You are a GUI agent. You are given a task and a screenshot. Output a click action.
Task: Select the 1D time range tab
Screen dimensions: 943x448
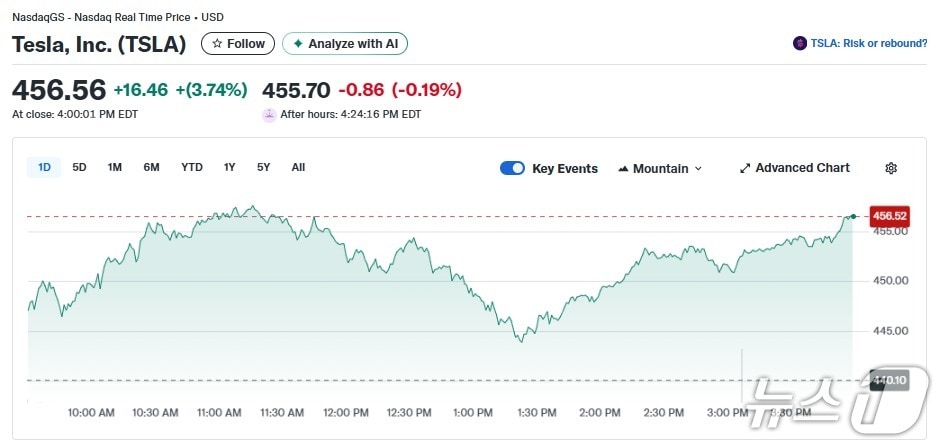tap(44, 167)
